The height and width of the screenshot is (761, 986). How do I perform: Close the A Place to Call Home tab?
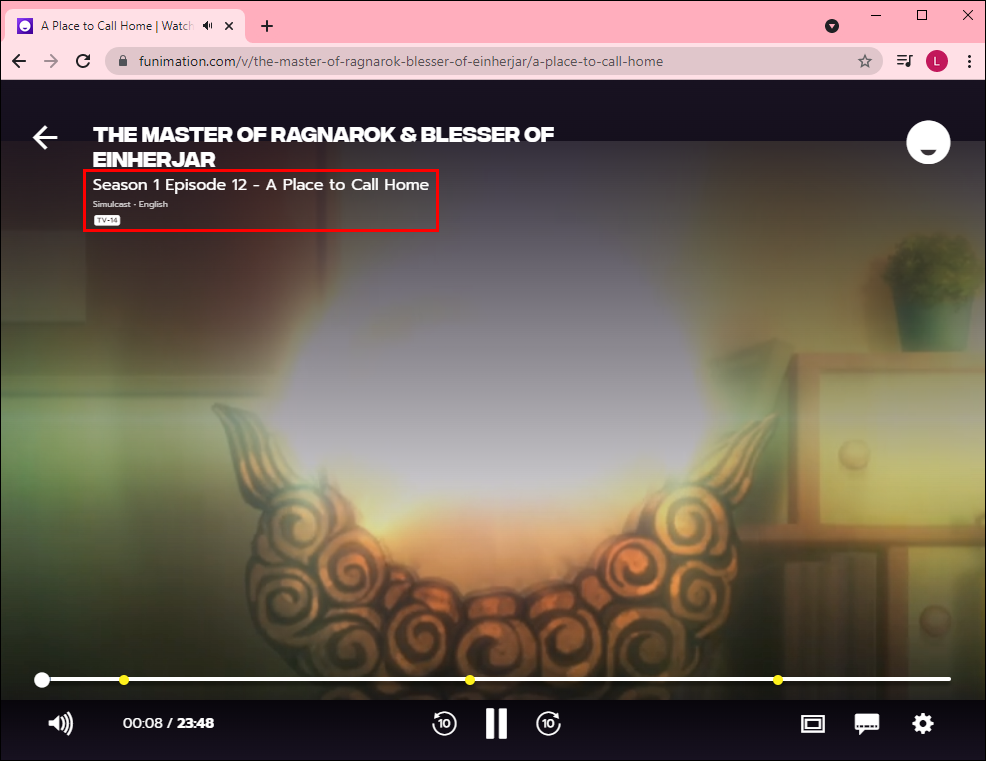(x=230, y=26)
